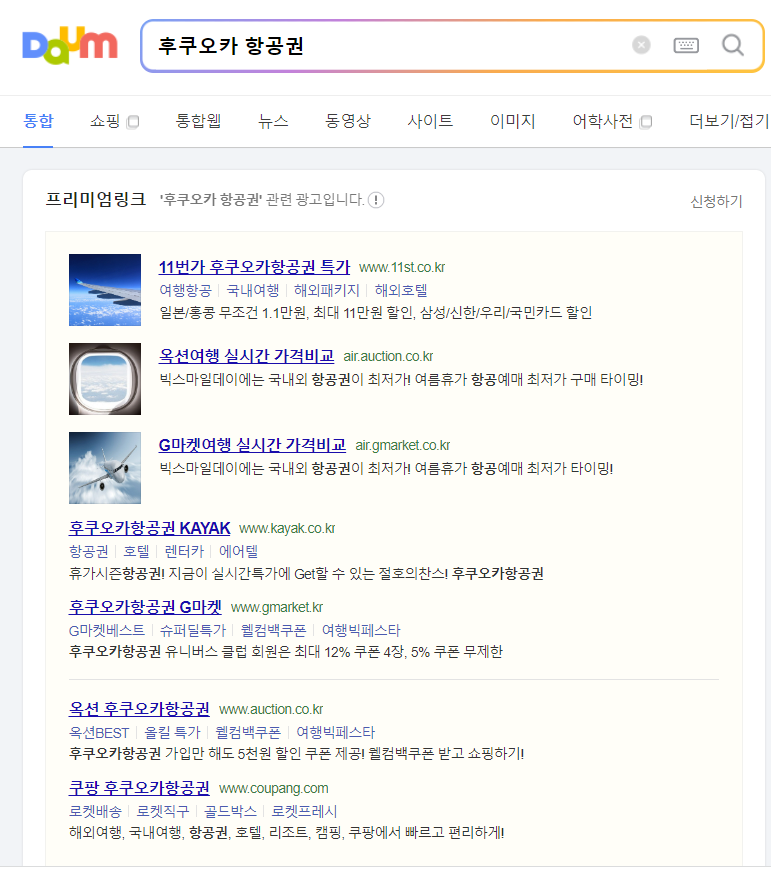Open the 여행항공 sublink
Screen dimensions: 771x869
(186, 290)
